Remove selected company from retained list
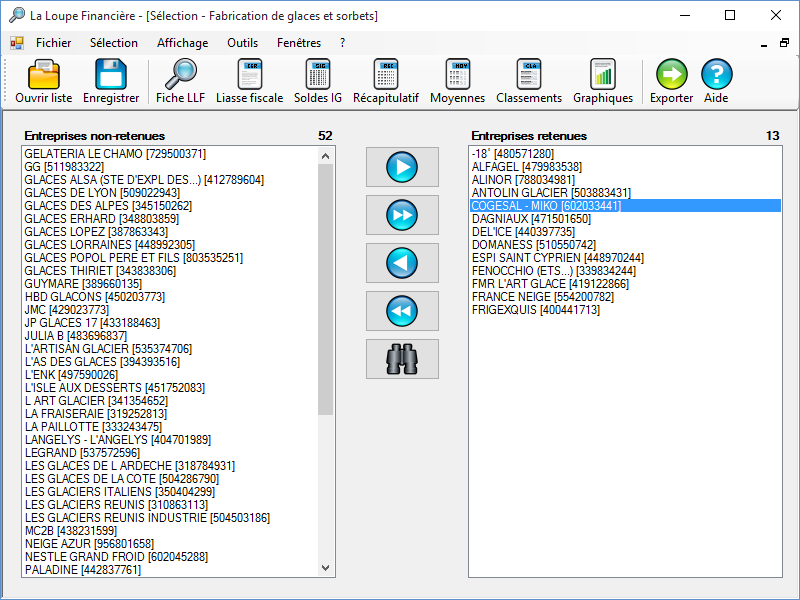This screenshot has width=800, height=600. click(402, 263)
